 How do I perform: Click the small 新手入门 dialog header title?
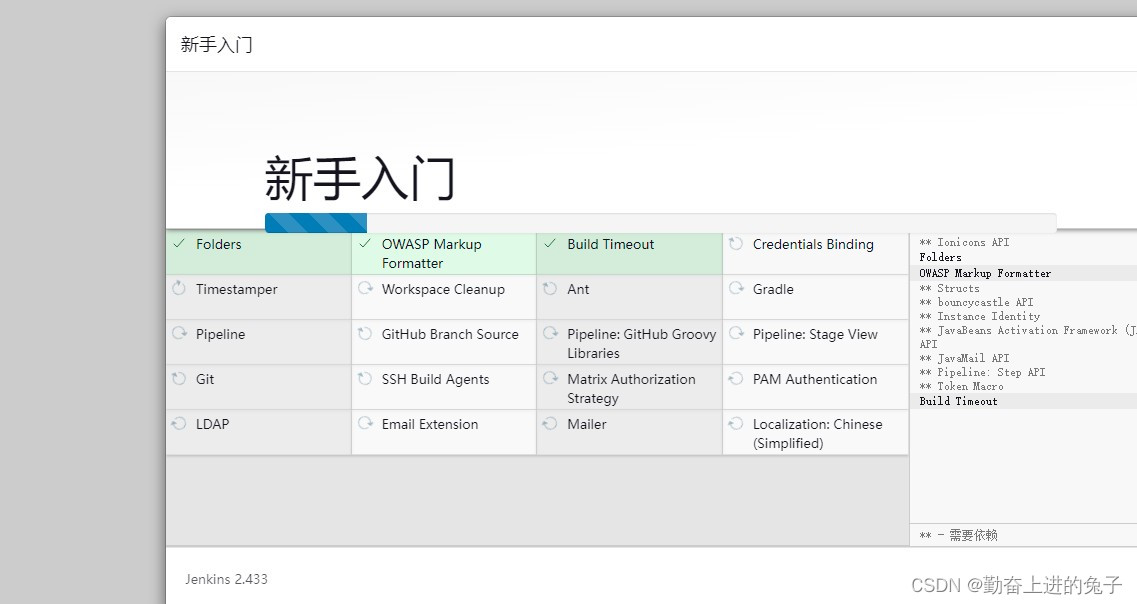[x=216, y=44]
